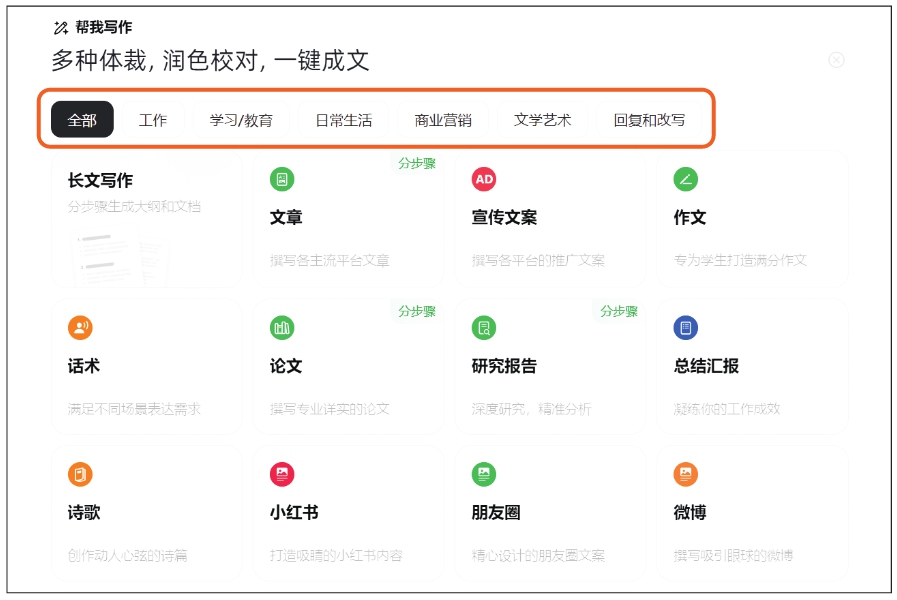
Task: Select the 全部 tab
Action: click(82, 120)
